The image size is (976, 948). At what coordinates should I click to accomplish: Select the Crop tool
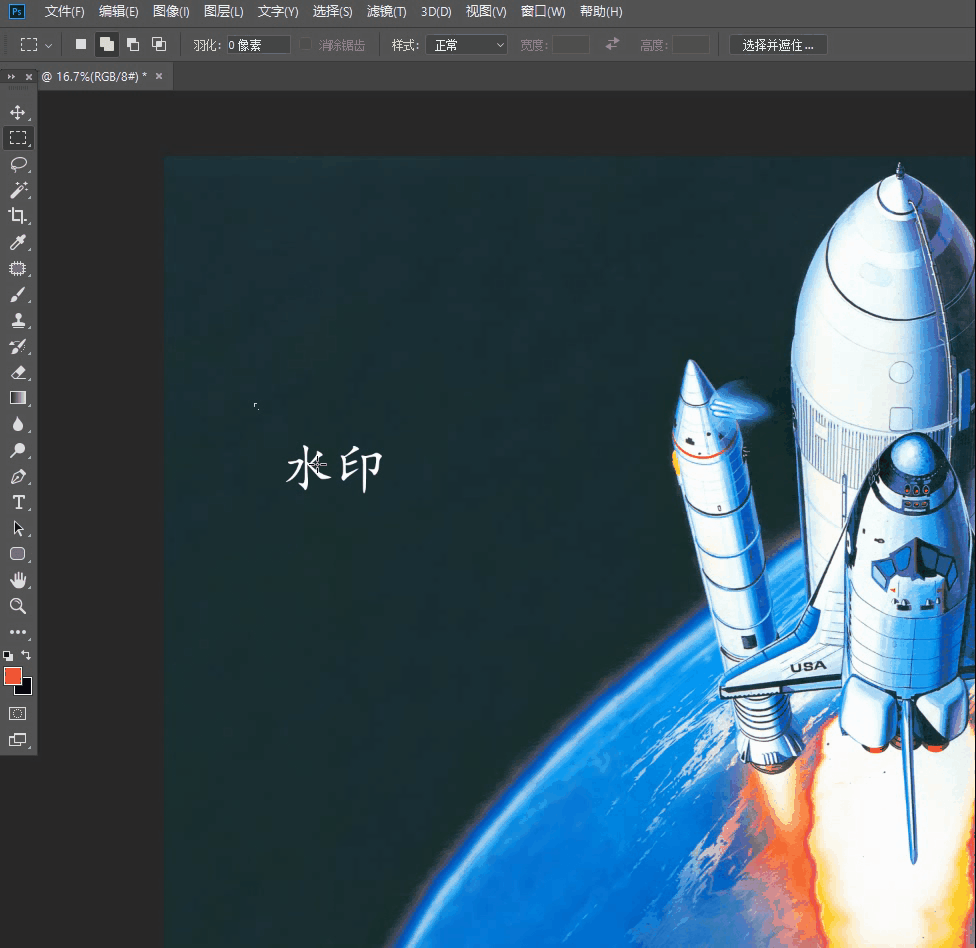(18, 216)
